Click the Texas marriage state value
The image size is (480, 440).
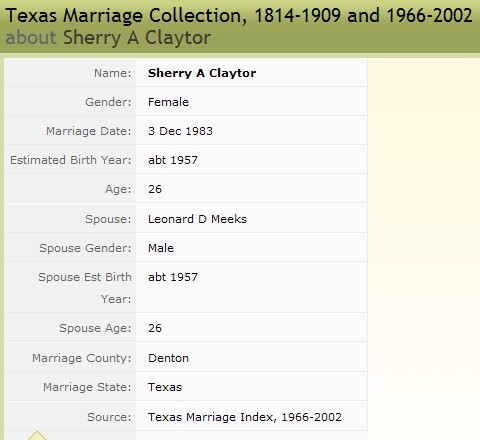[165, 387]
